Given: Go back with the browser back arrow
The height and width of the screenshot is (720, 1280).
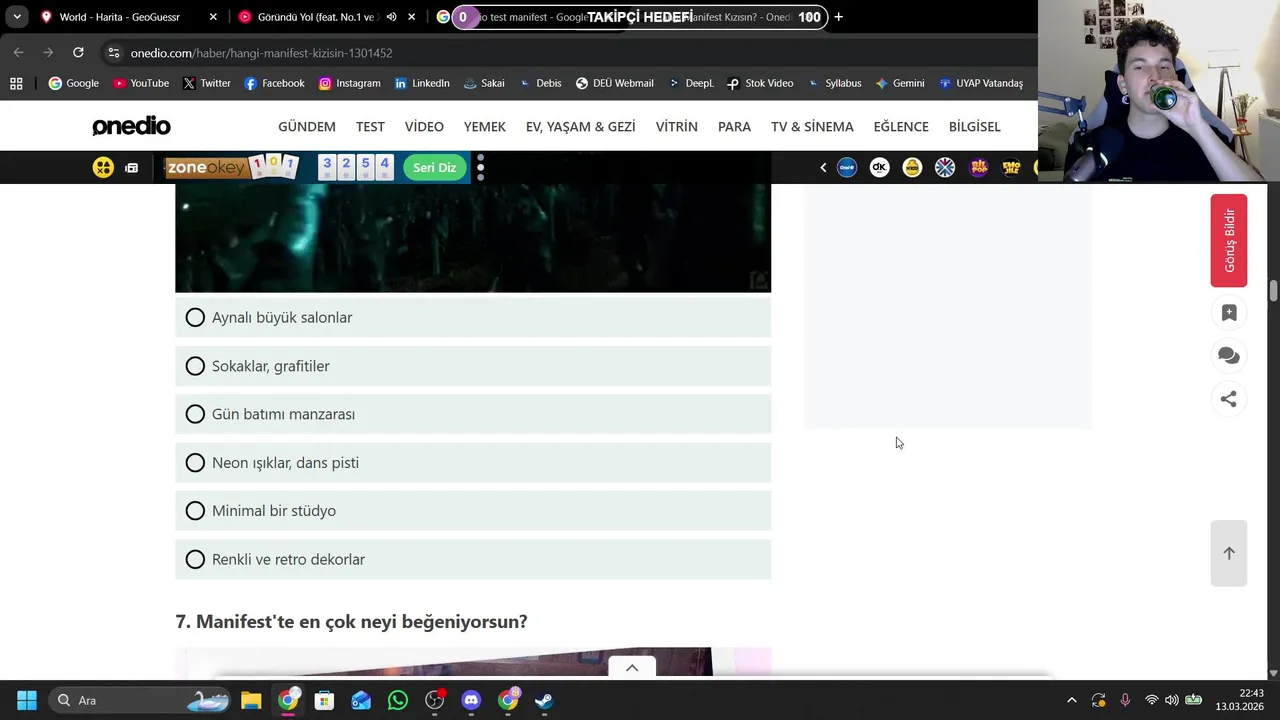Looking at the screenshot, I should click(x=18, y=52).
